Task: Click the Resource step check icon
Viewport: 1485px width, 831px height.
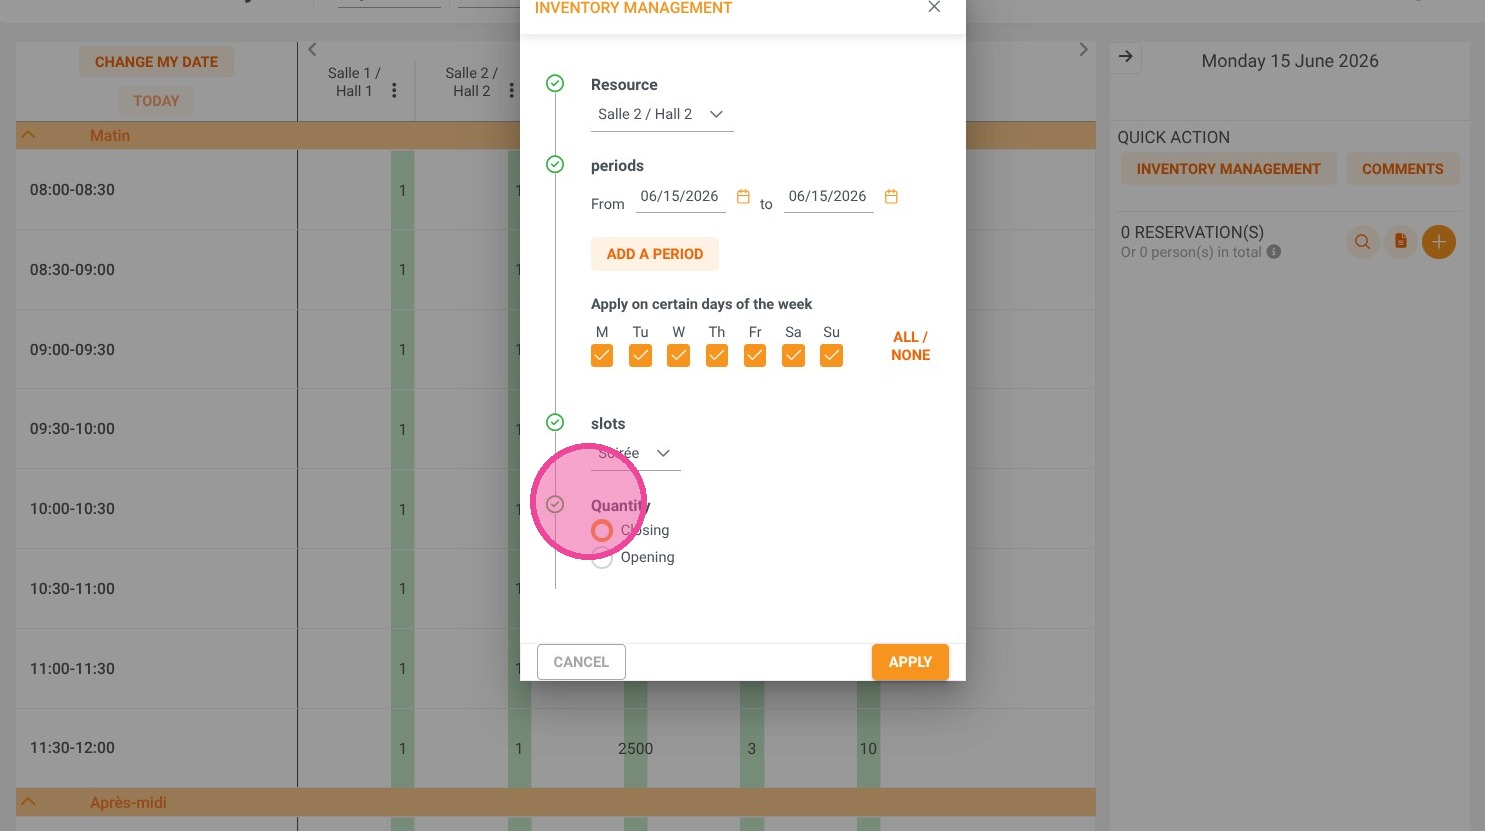Action: [x=555, y=84]
